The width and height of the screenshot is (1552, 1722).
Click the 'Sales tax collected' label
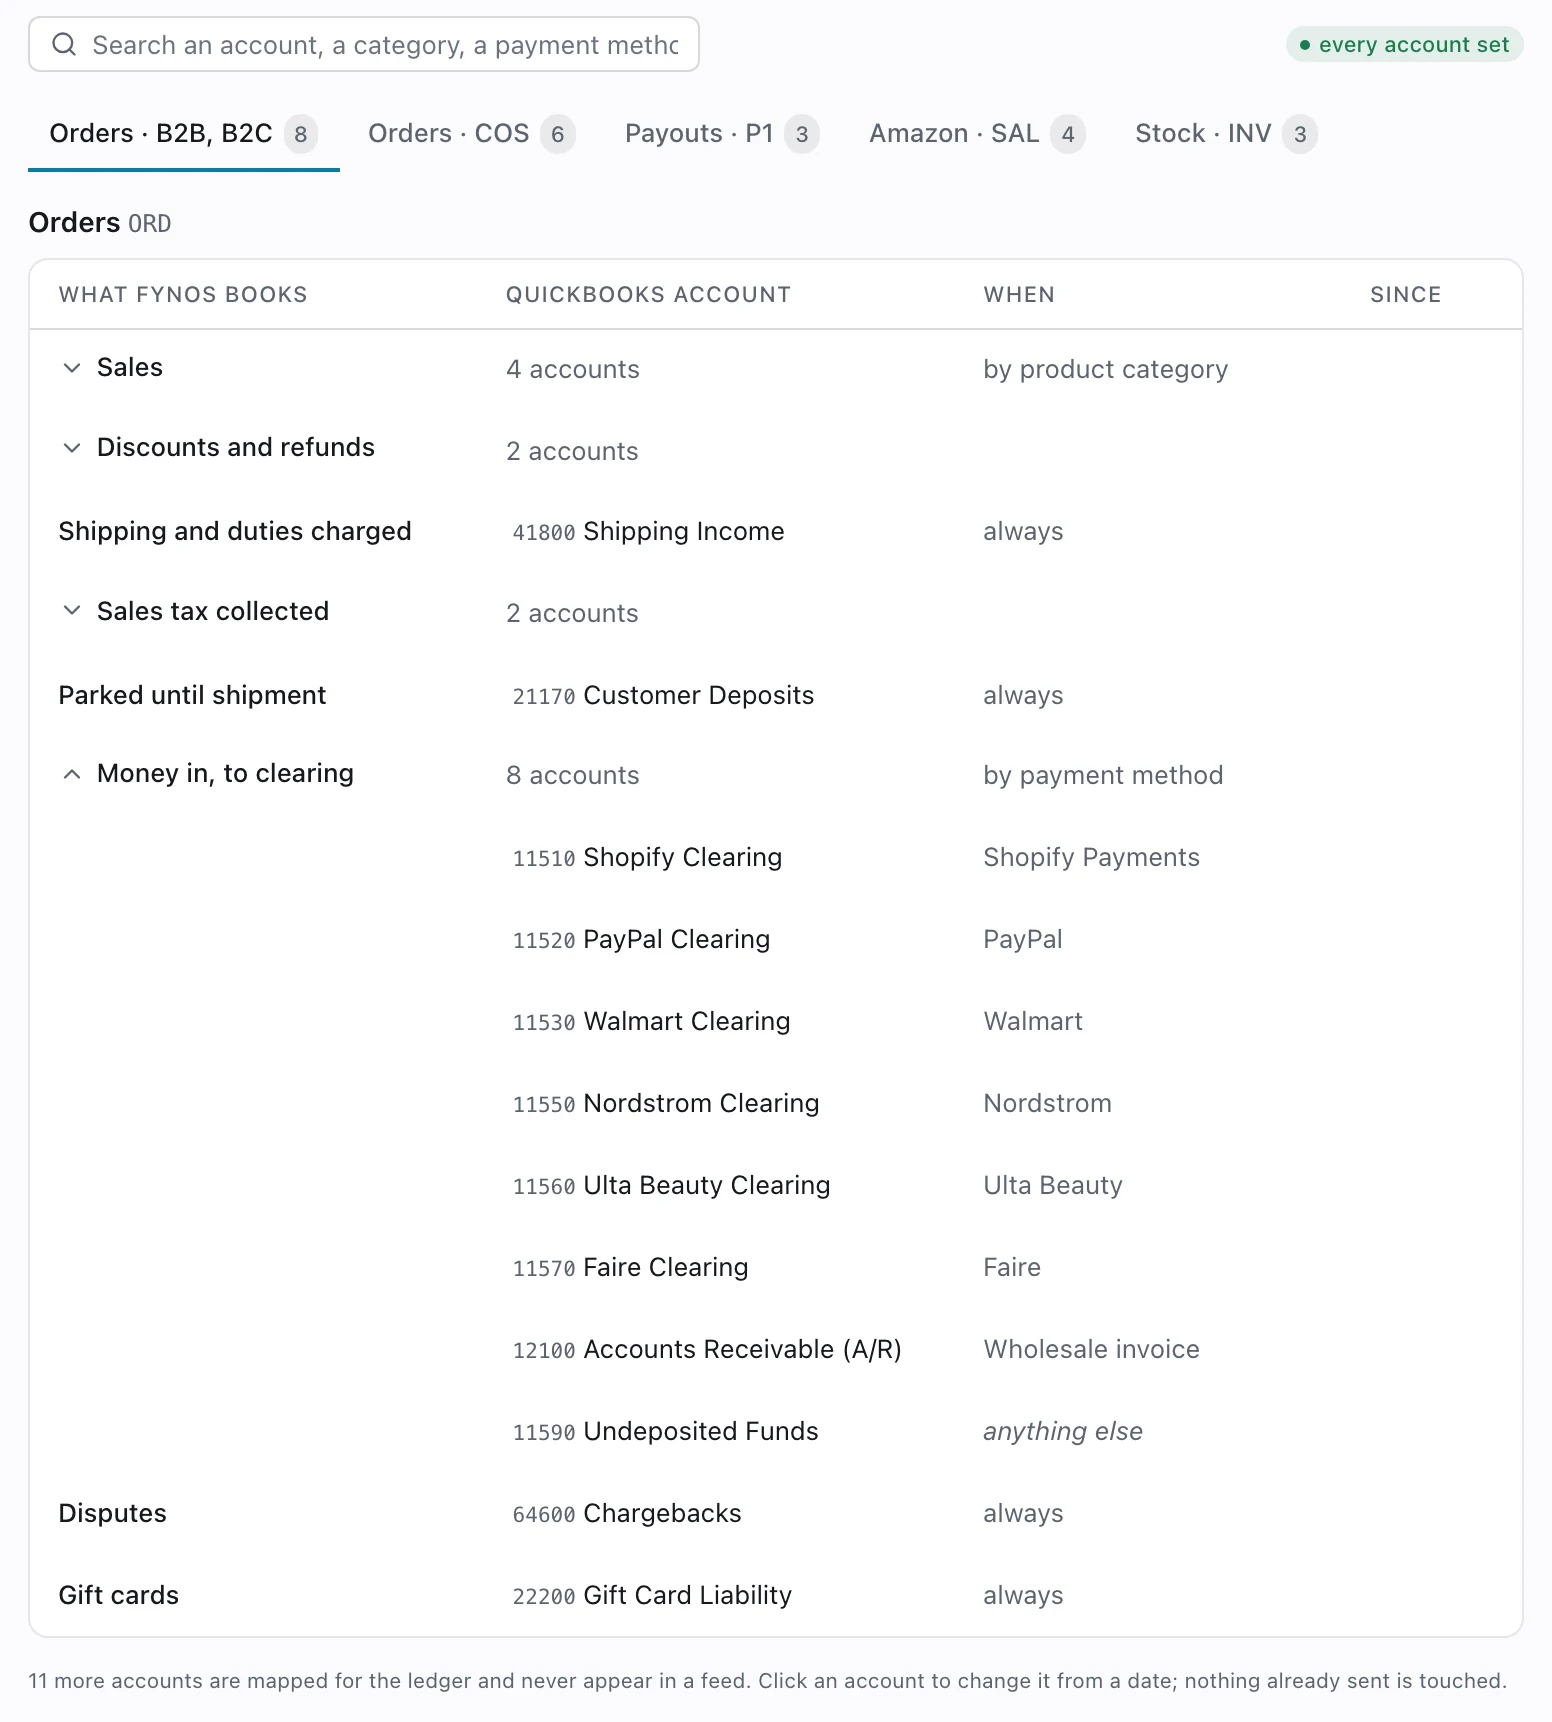click(213, 611)
